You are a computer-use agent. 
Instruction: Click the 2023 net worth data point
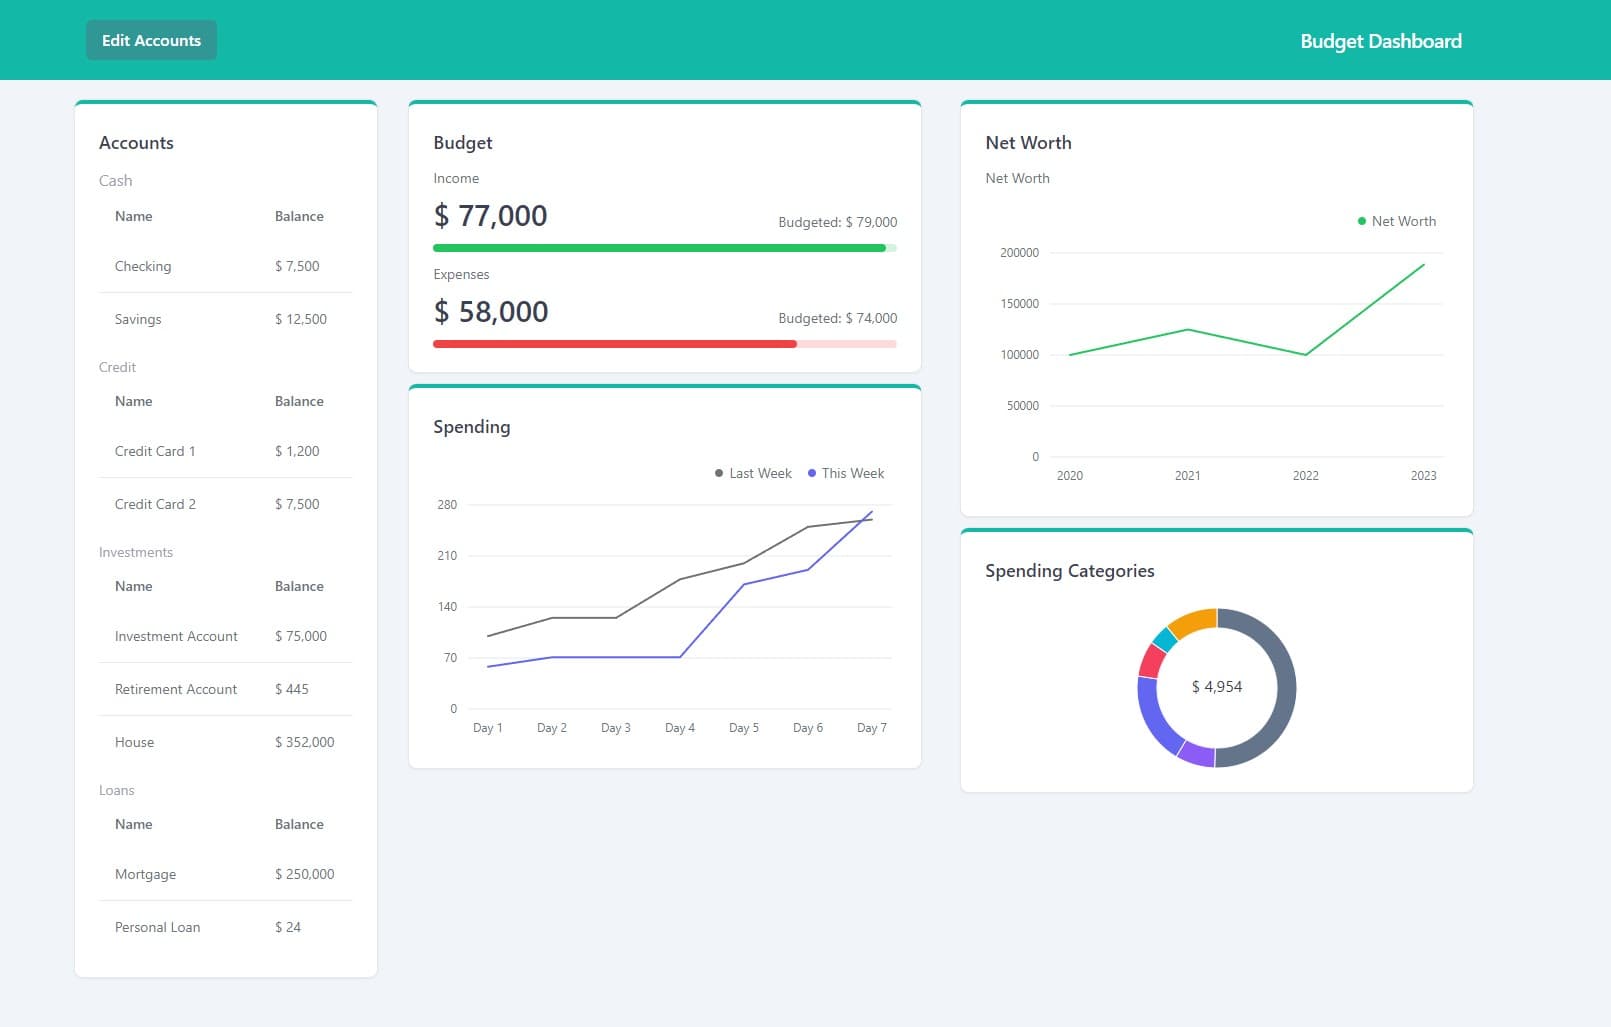click(1424, 265)
